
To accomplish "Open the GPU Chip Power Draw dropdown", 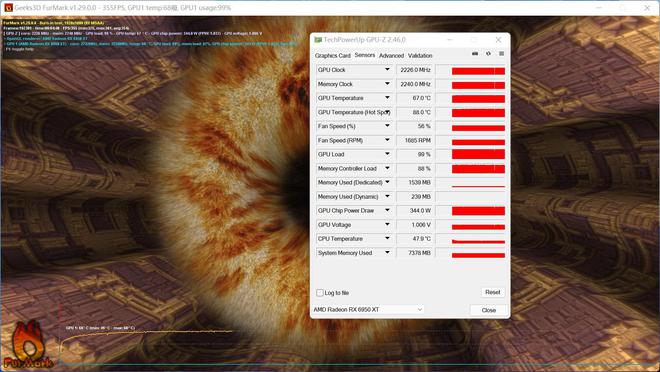I will [x=387, y=210].
